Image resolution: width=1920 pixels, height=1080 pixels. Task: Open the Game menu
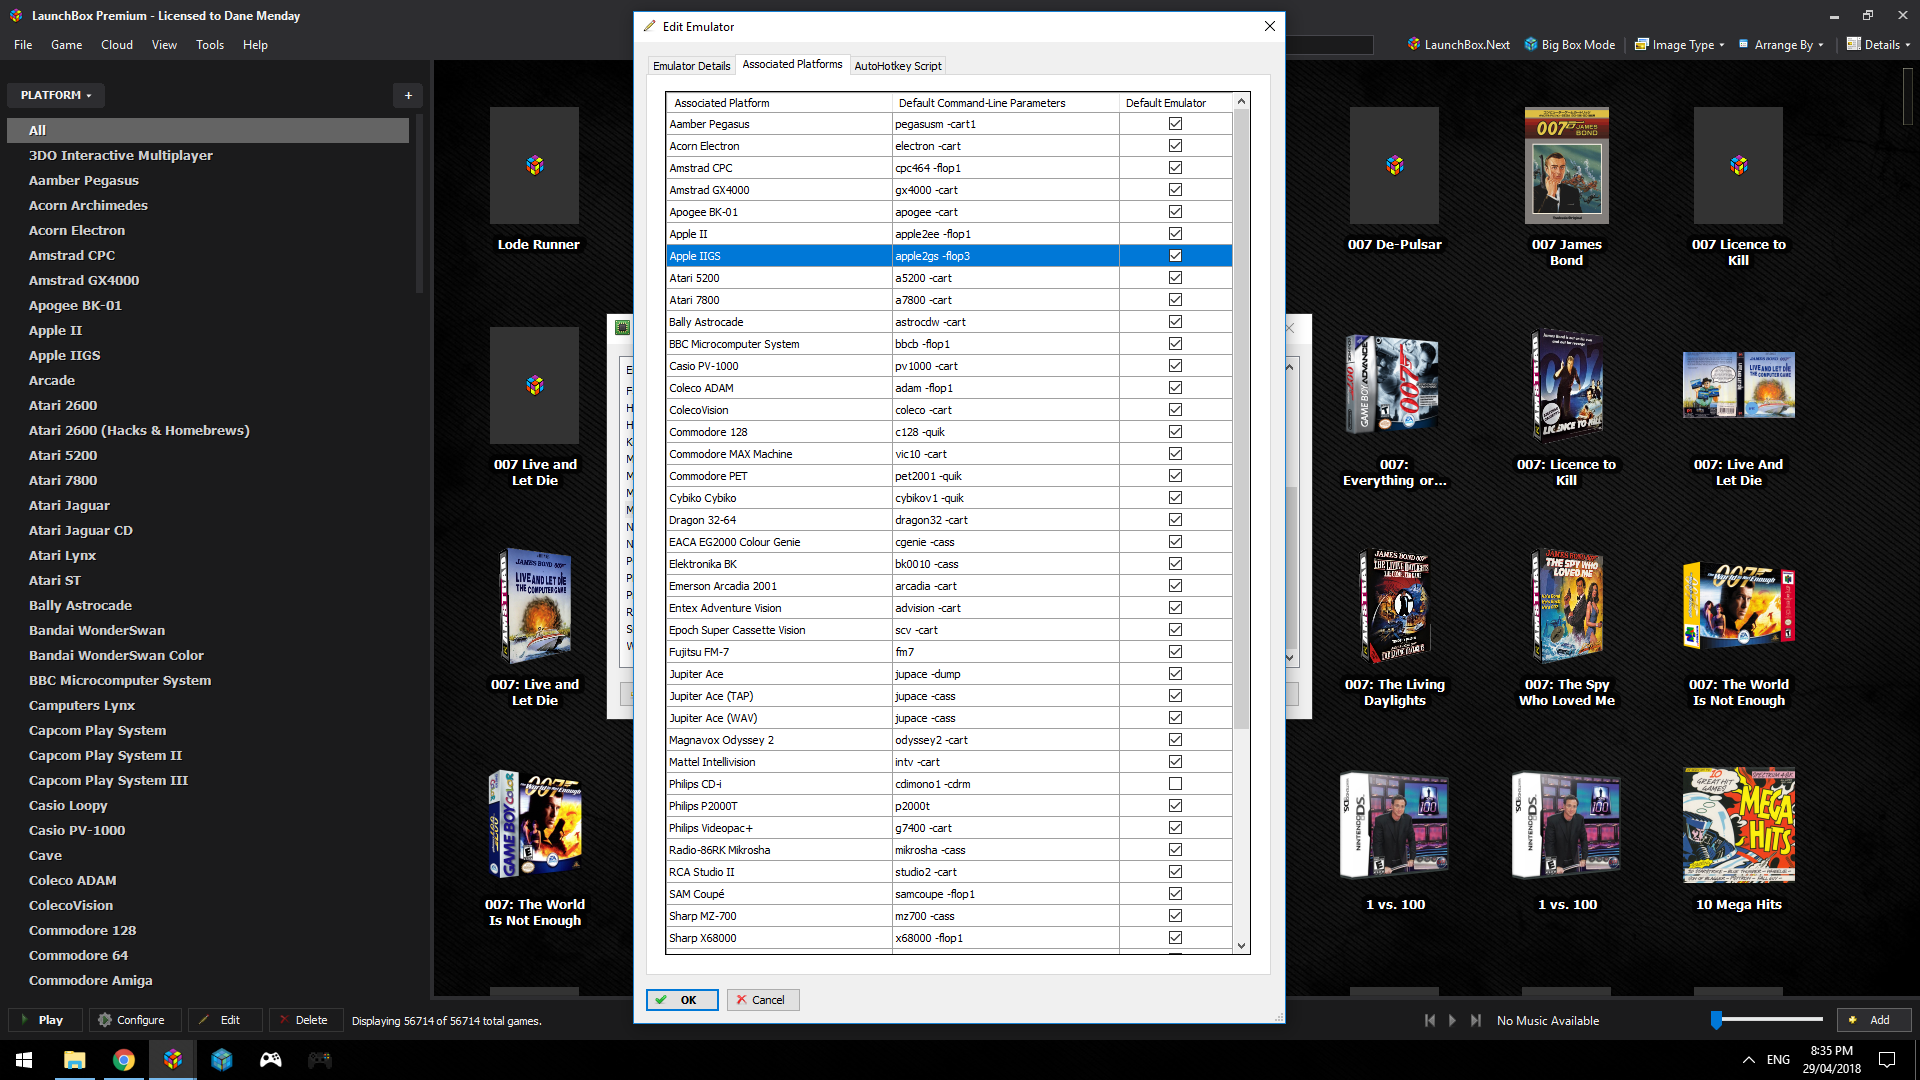66,44
